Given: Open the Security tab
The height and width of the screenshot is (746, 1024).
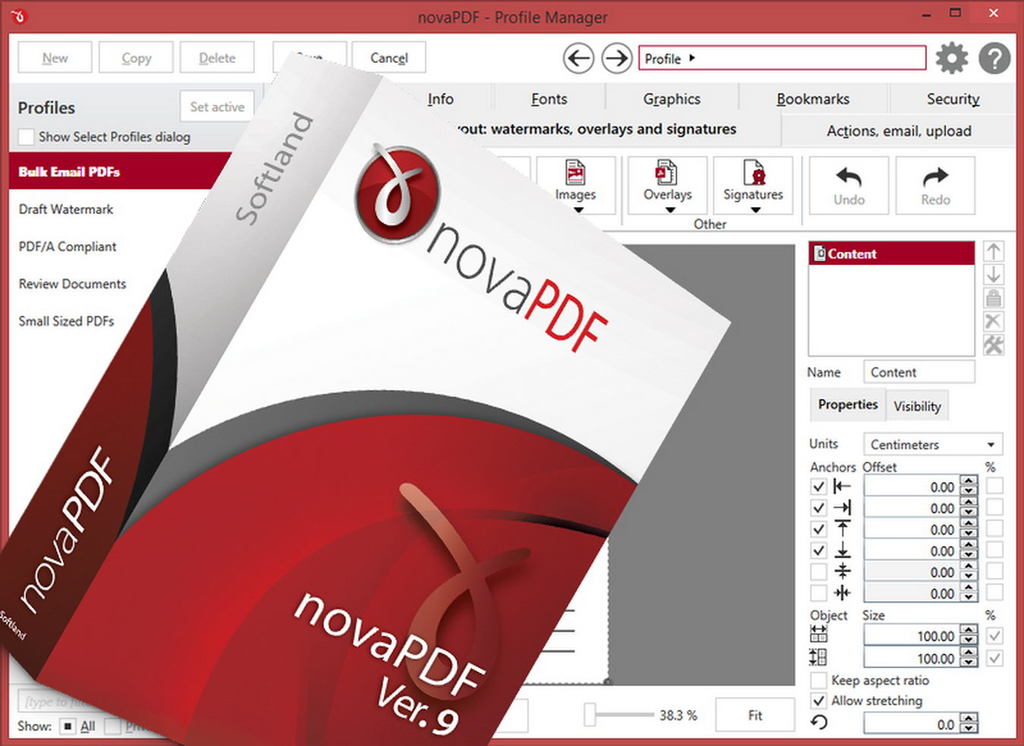Looking at the screenshot, I should [953, 99].
